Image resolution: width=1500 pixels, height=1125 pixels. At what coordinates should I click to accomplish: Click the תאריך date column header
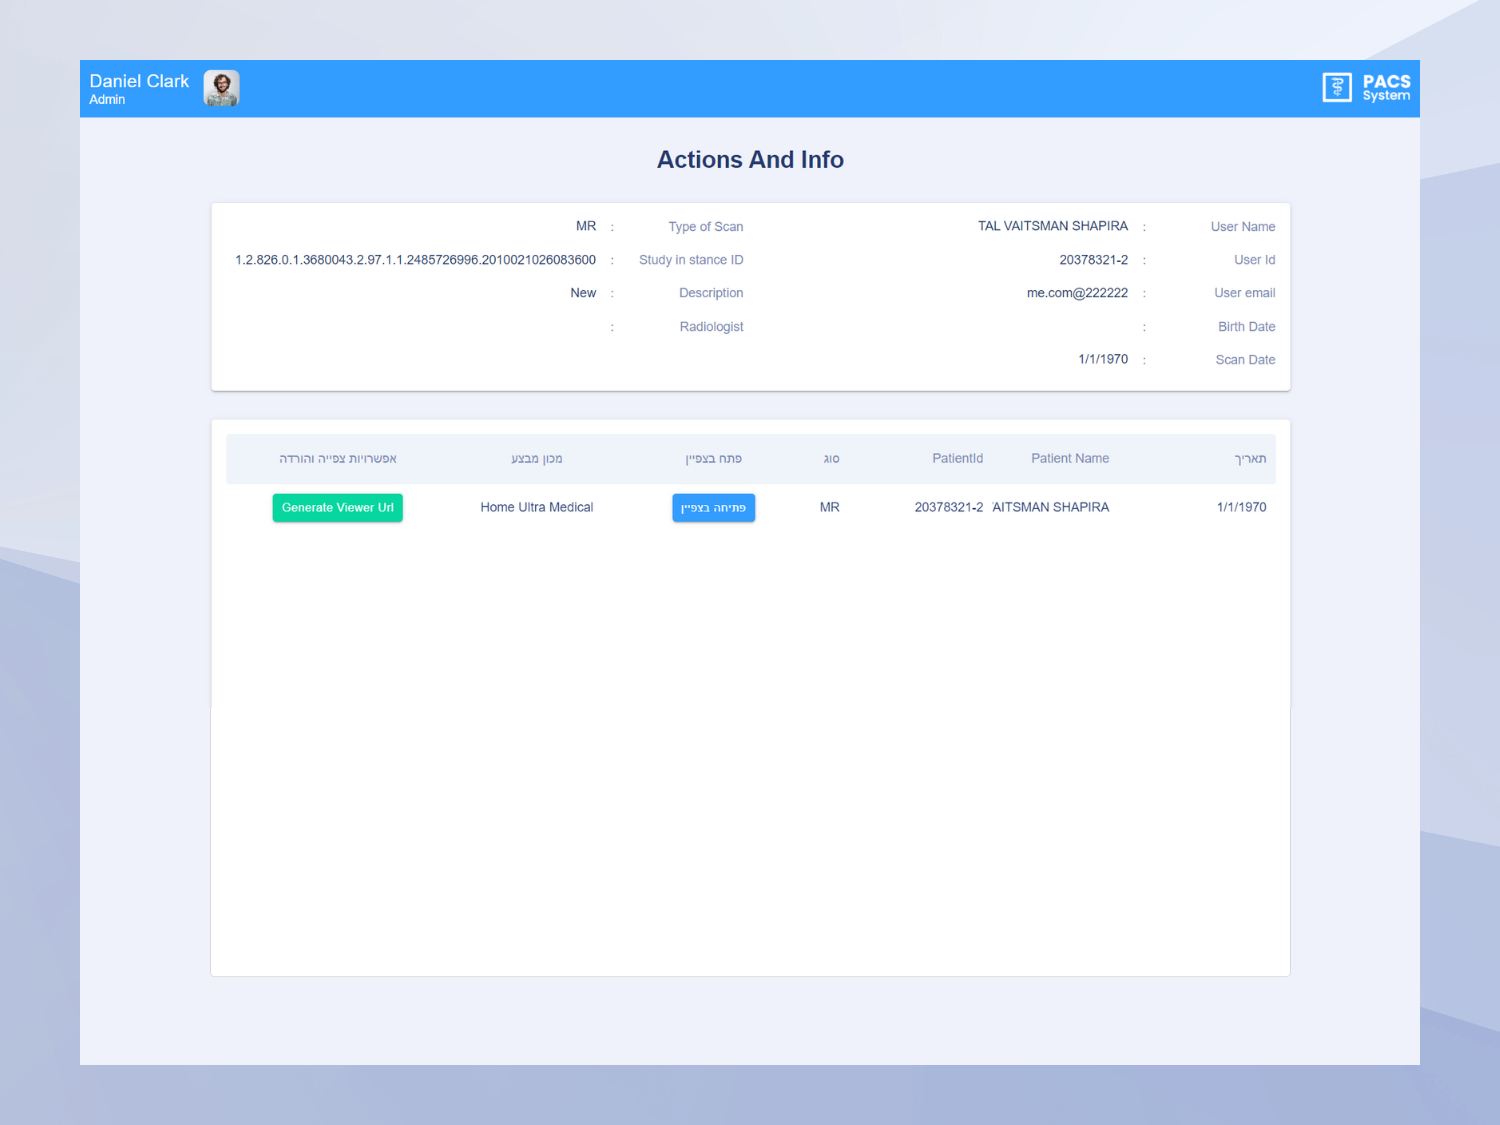pyautogui.click(x=1250, y=459)
